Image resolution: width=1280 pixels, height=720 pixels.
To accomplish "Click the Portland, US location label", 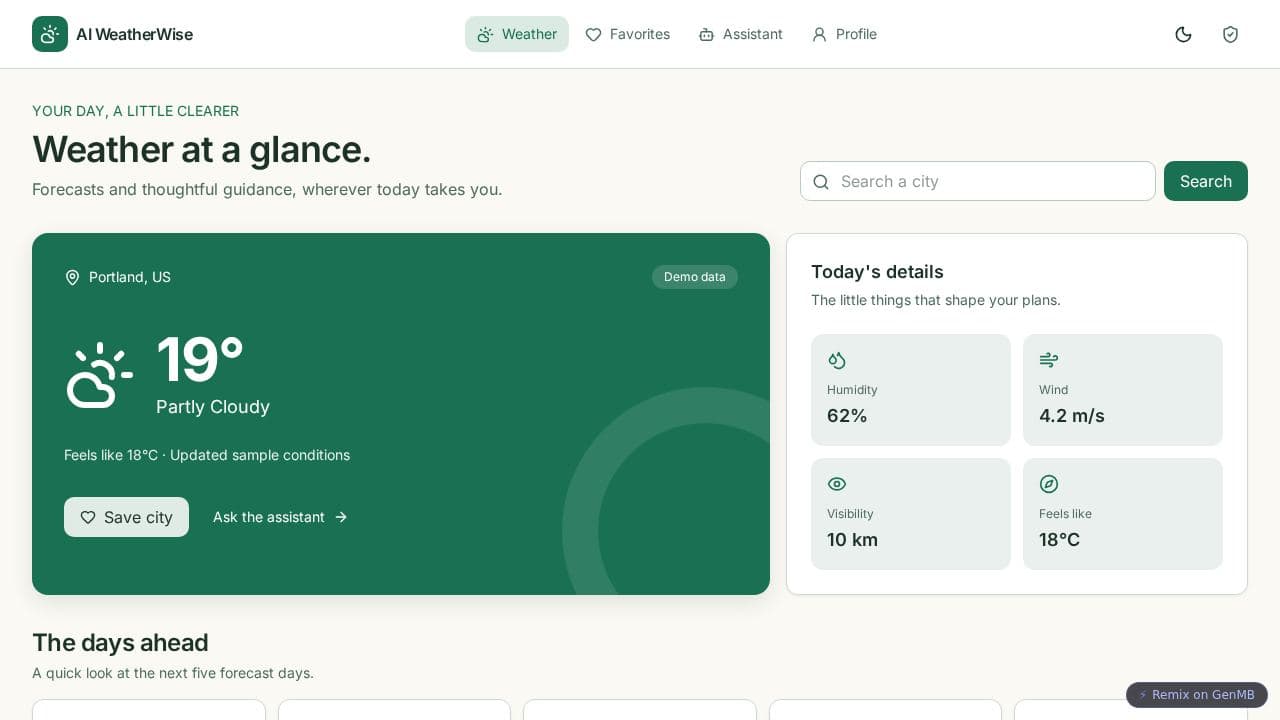I will pos(130,277).
